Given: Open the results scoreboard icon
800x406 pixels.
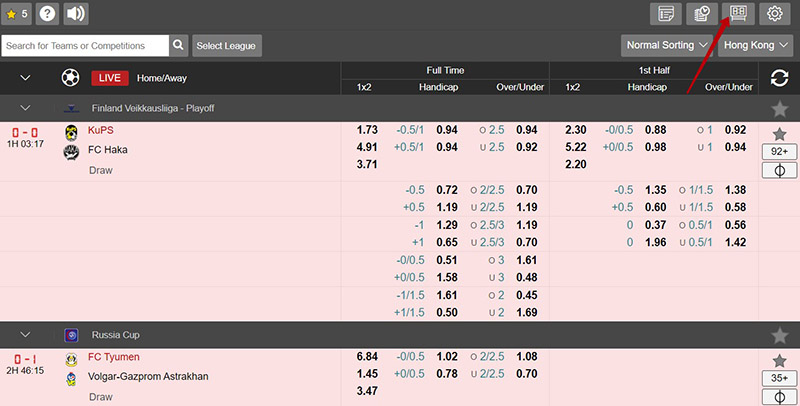Looking at the screenshot, I should coord(738,14).
